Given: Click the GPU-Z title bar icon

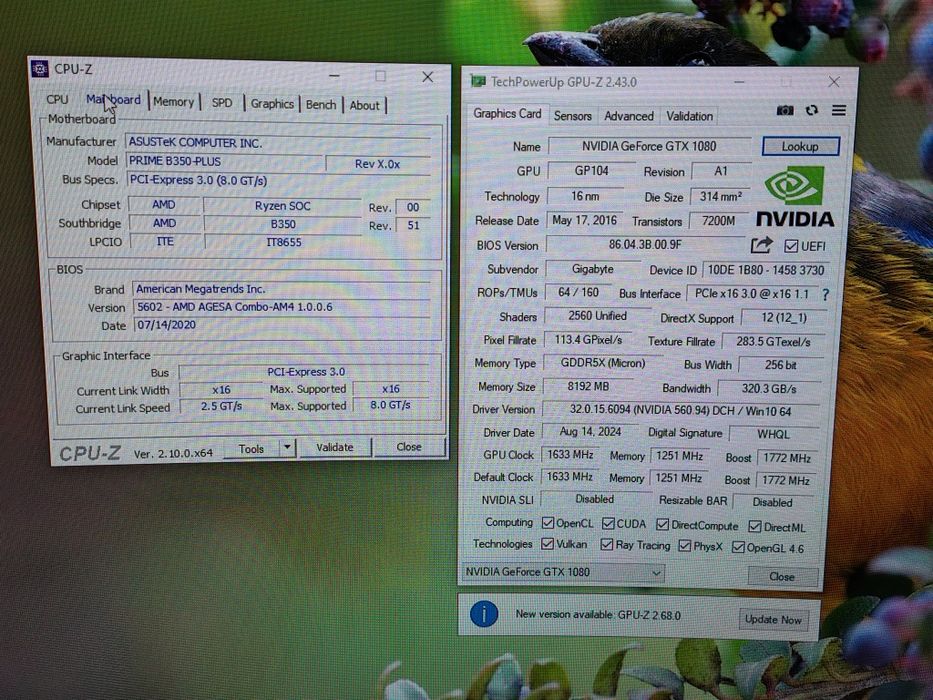Looking at the screenshot, I should (477, 81).
